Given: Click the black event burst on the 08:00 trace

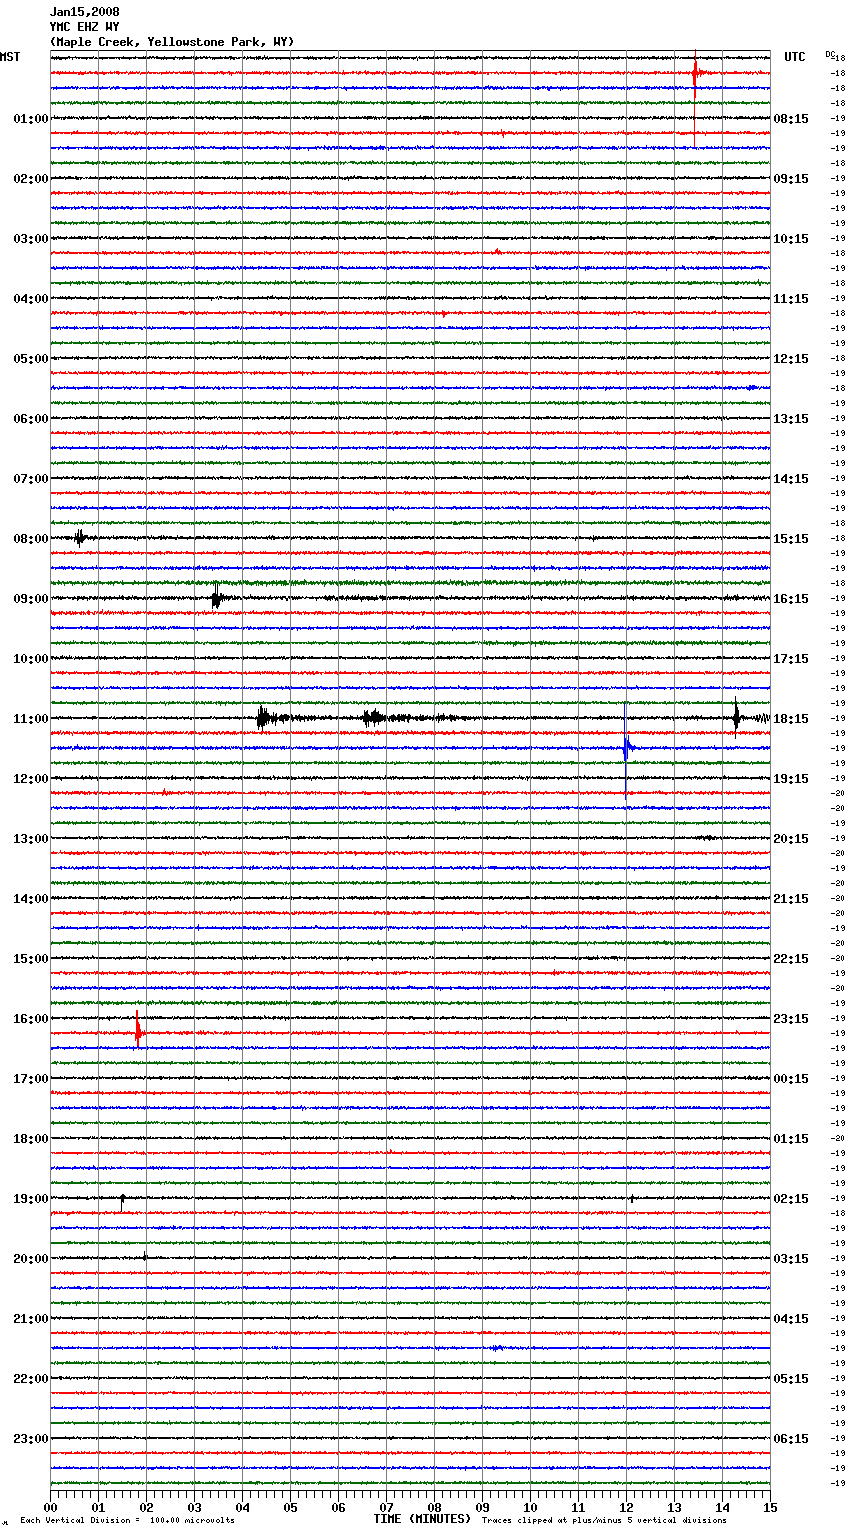Looking at the screenshot, I should [x=81, y=538].
